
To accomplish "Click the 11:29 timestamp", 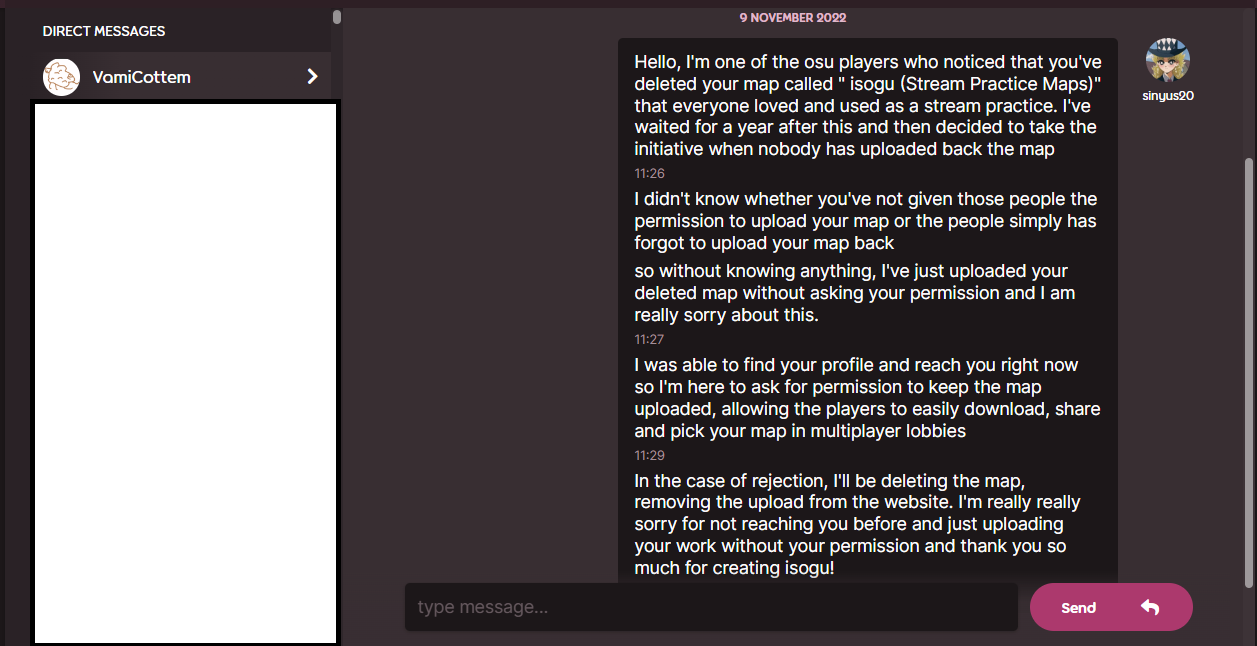I will click(649, 456).
